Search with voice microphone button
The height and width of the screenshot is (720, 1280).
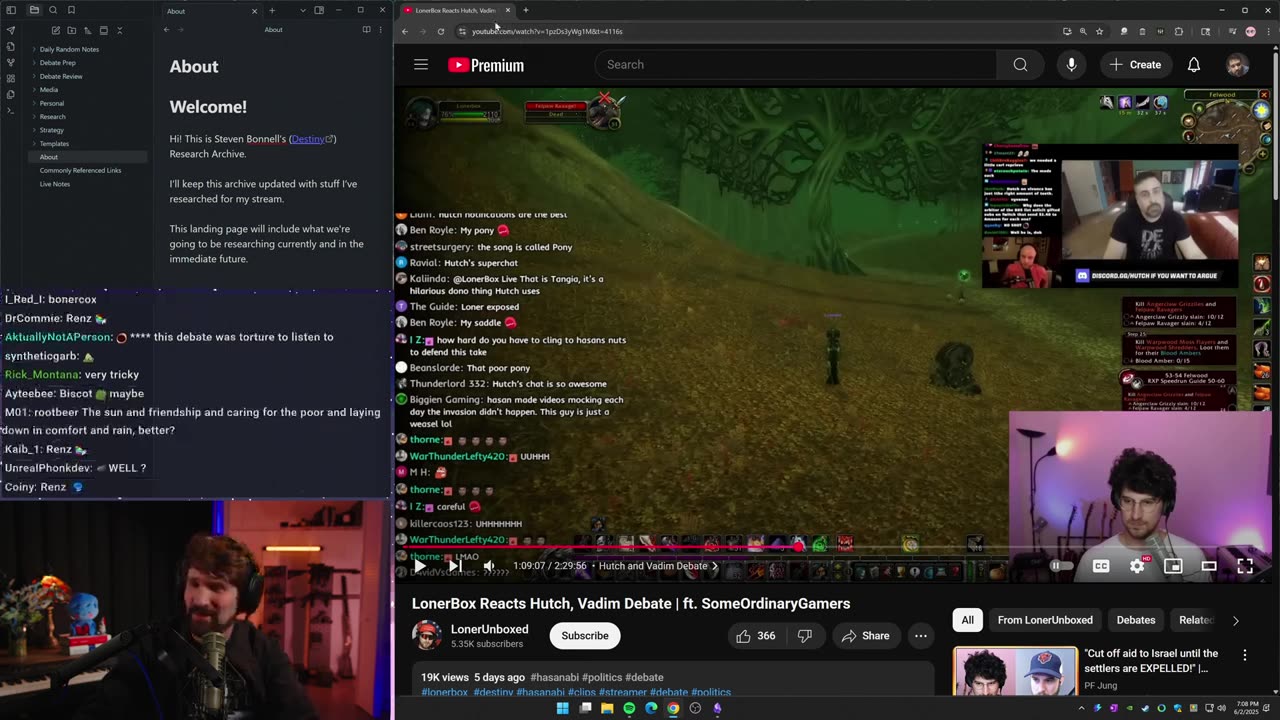point(1071,65)
